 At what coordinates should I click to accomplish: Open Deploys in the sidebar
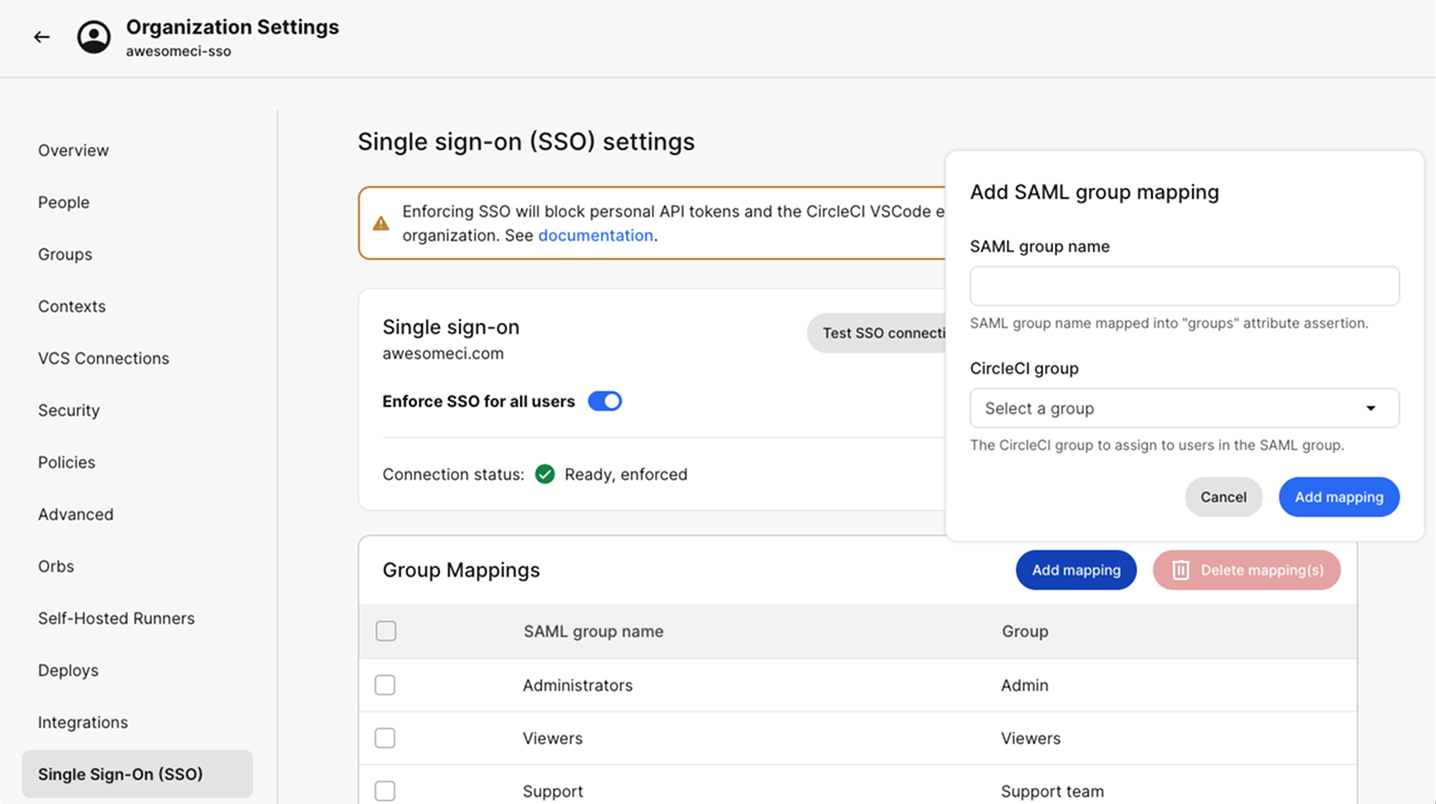[x=68, y=670]
